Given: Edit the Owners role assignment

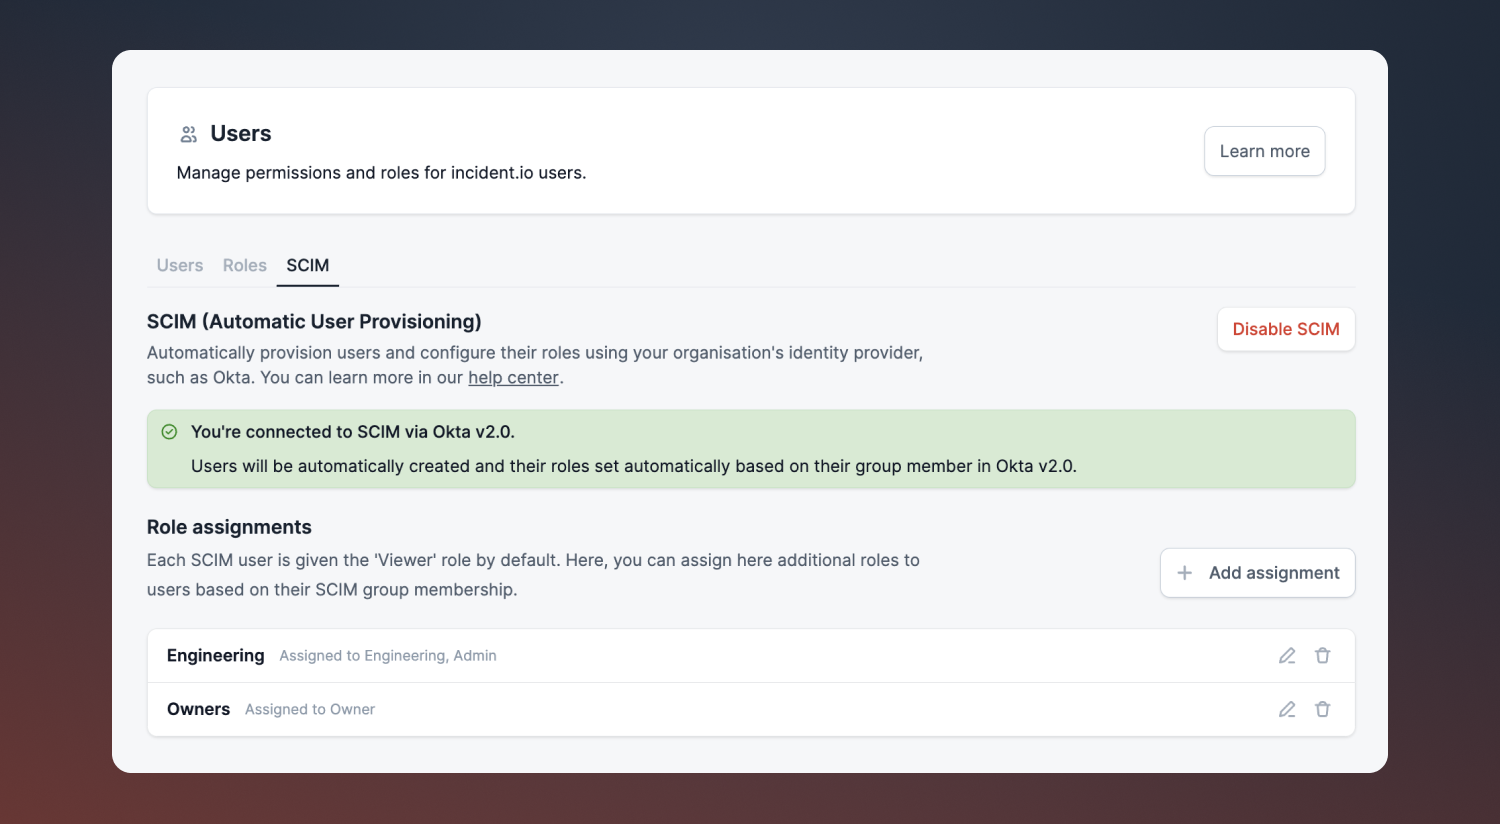Looking at the screenshot, I should coord(1287,709).
